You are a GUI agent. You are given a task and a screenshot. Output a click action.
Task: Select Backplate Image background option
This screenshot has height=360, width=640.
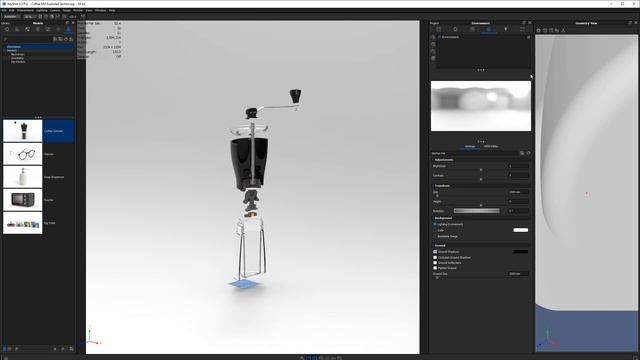point(435,236)
